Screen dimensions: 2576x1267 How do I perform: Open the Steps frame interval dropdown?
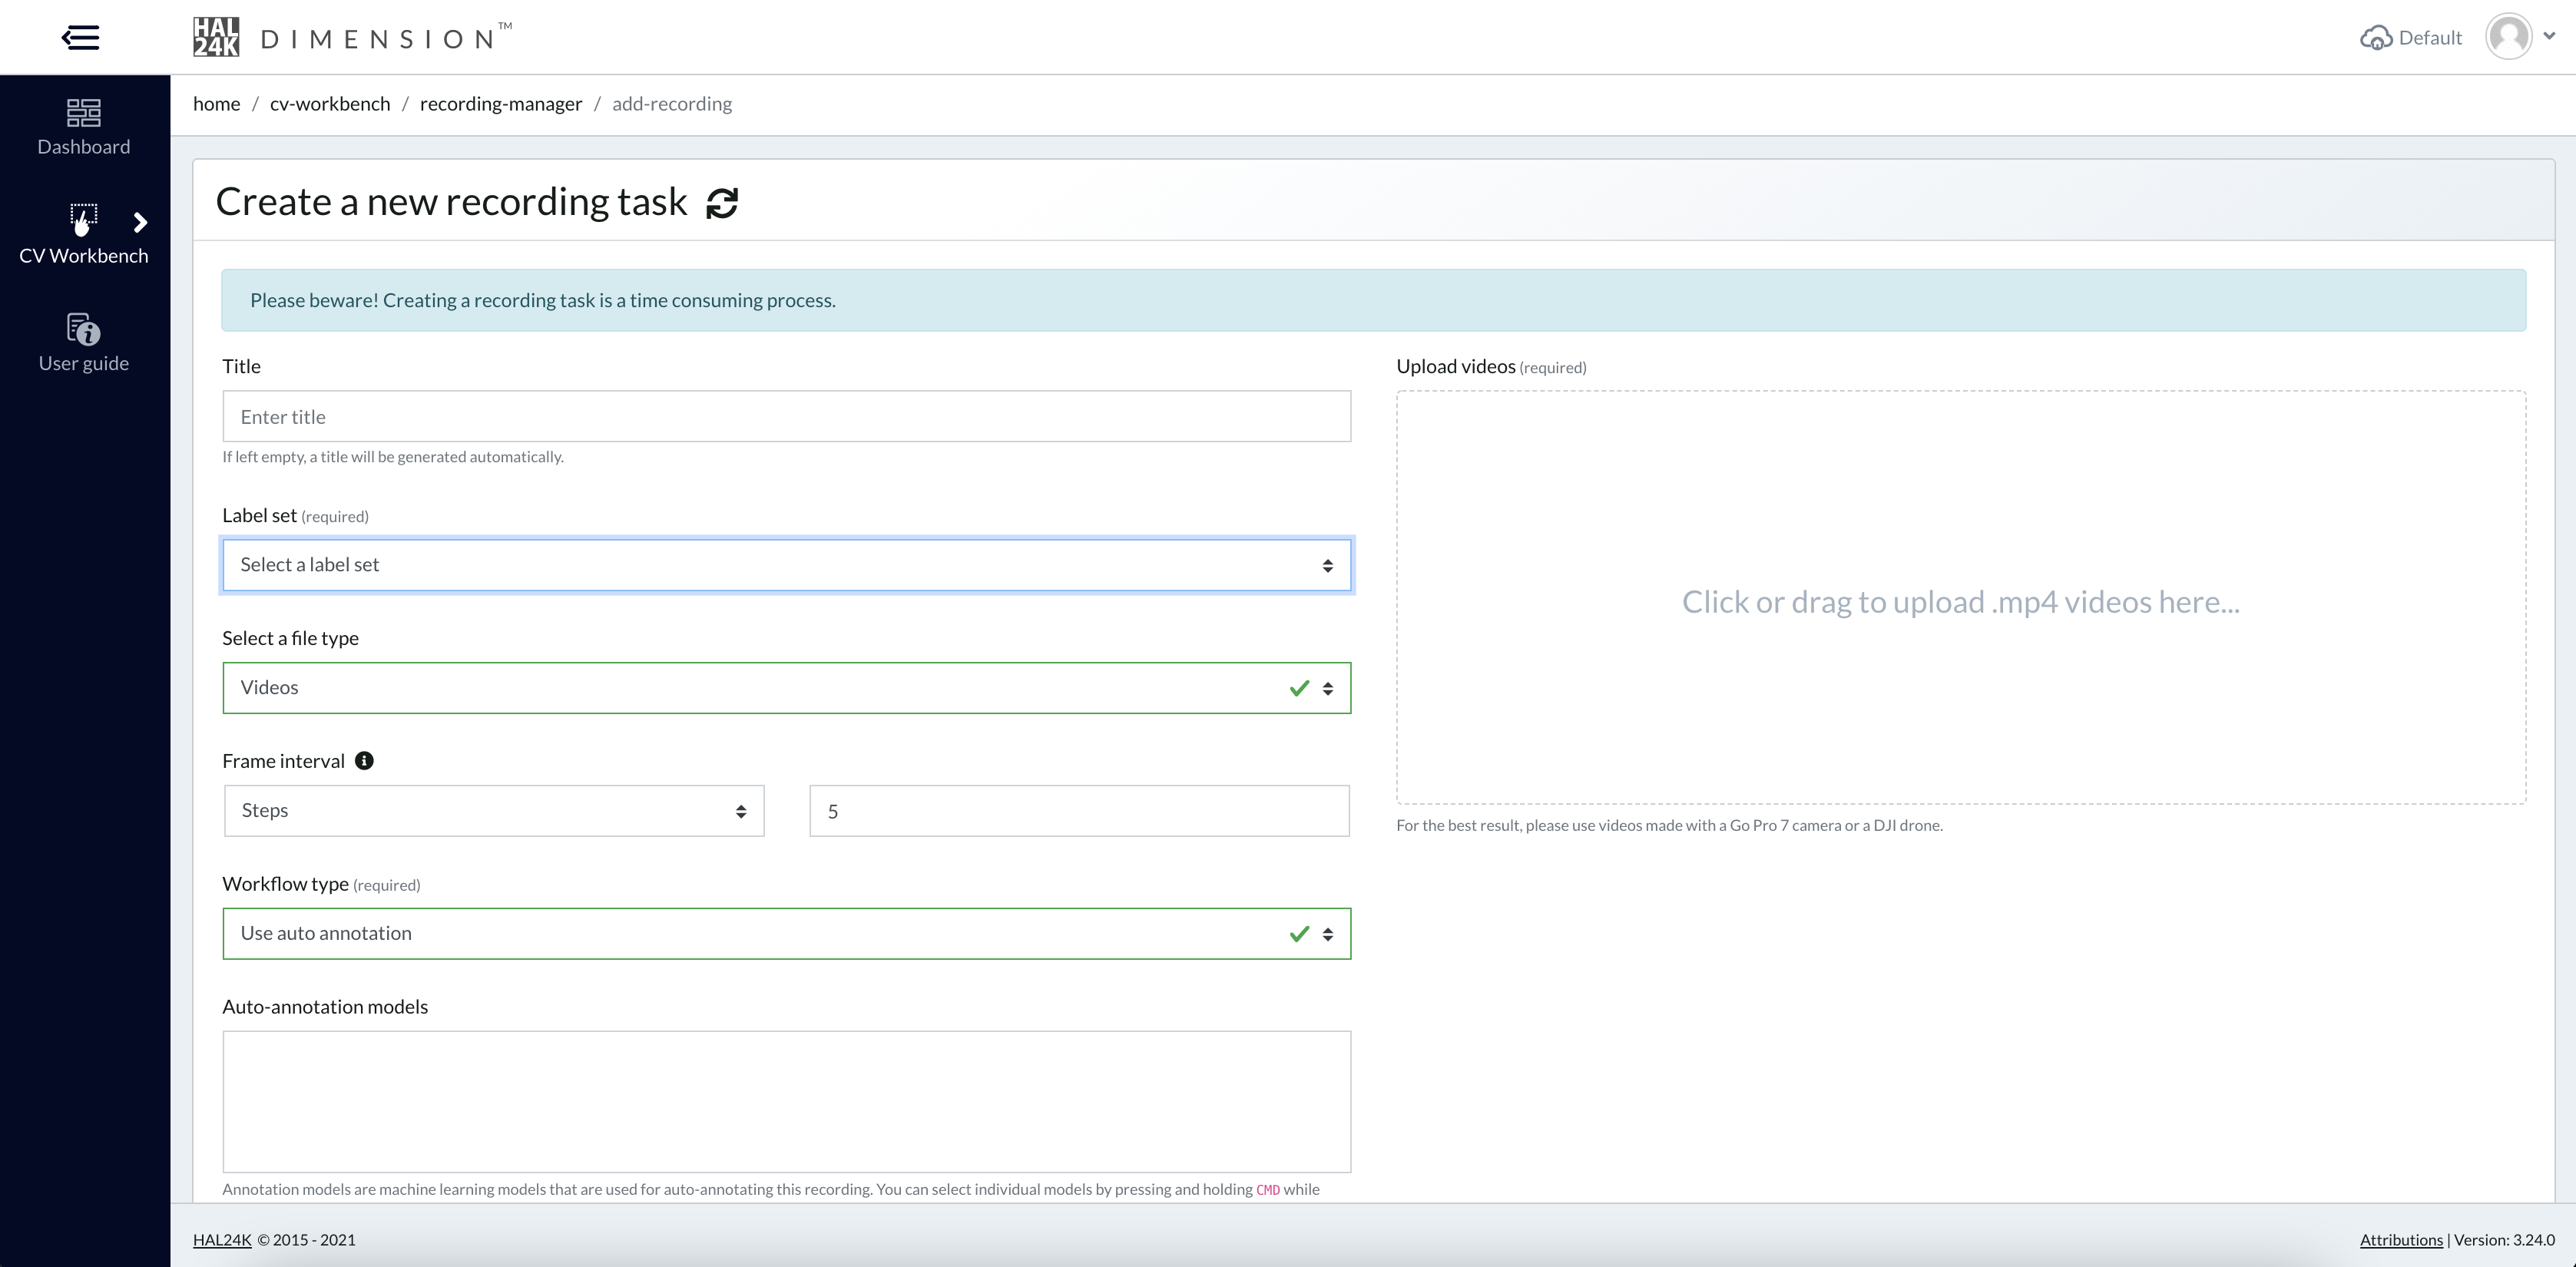[x=494, y=811]
